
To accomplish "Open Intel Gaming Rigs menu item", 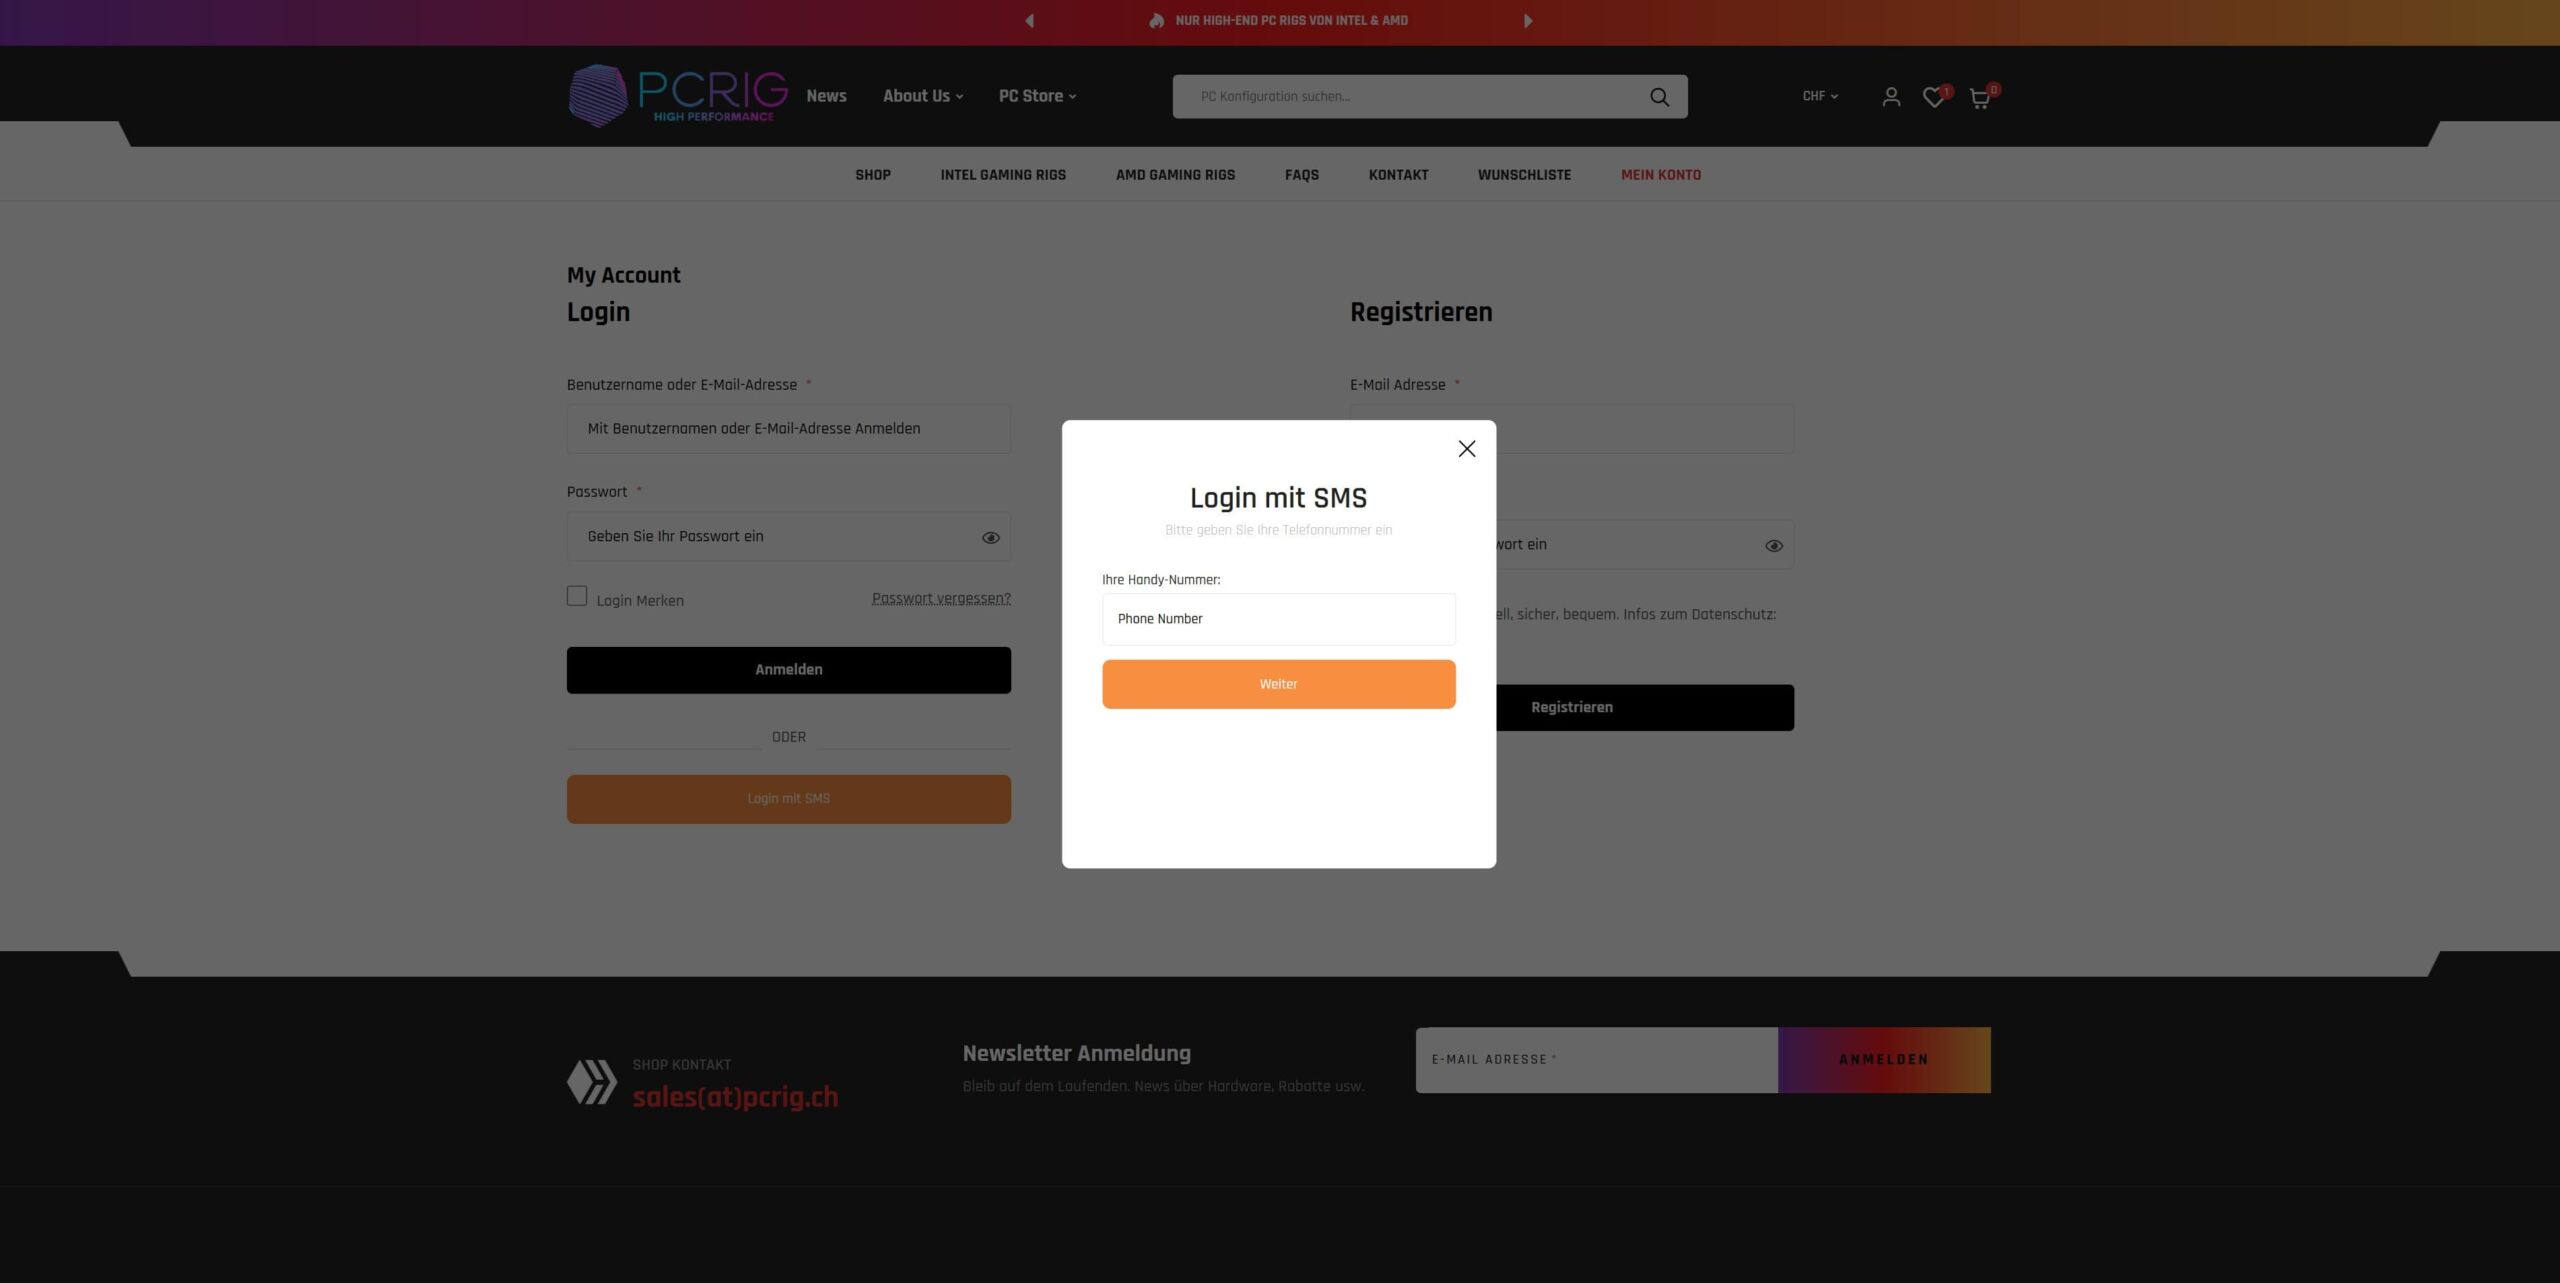I will point(1002,175).
